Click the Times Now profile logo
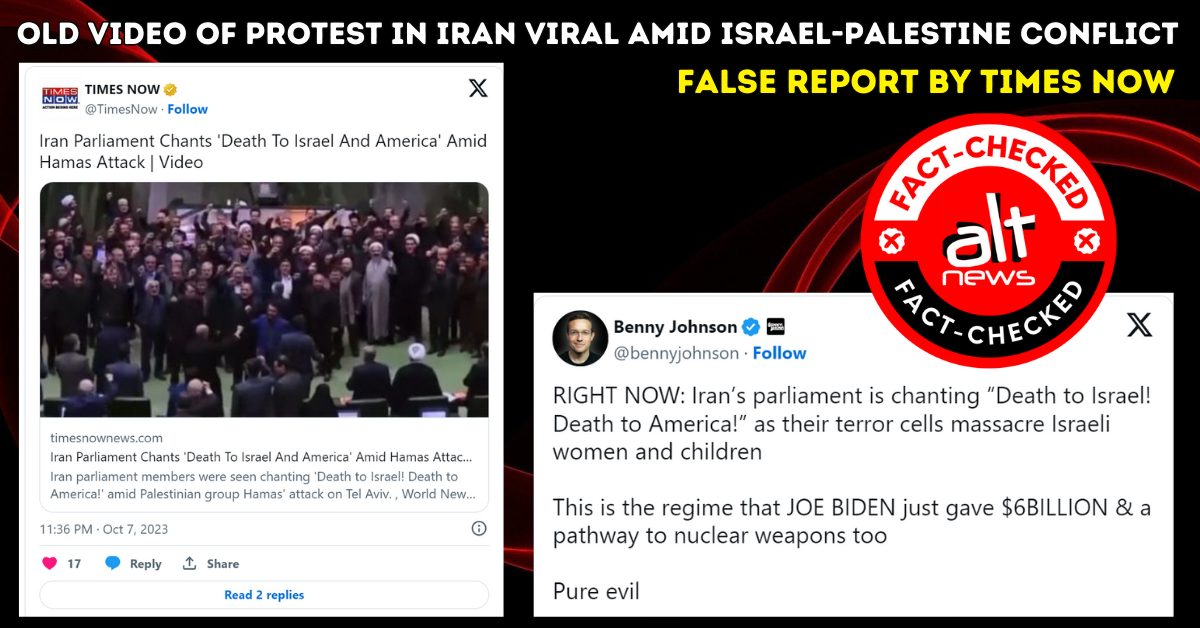 click(59, 98)
